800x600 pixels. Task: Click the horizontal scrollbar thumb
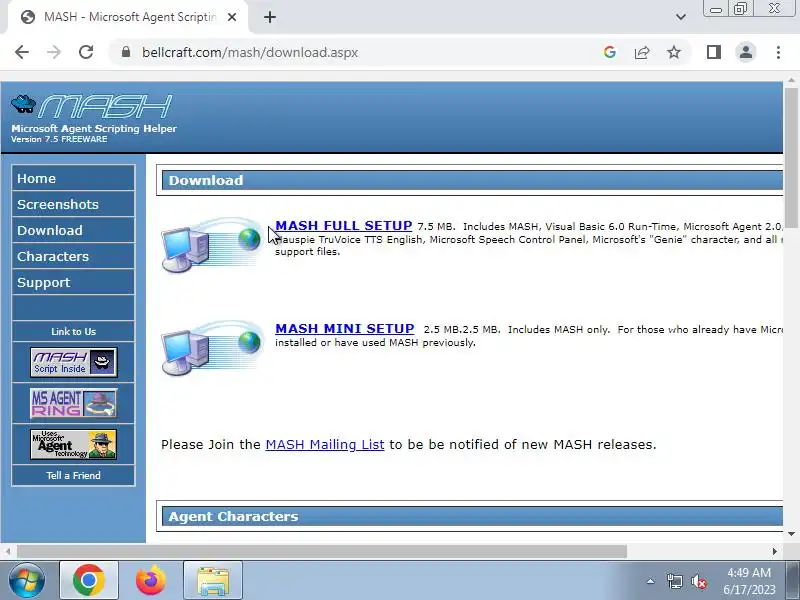[322, 552]
